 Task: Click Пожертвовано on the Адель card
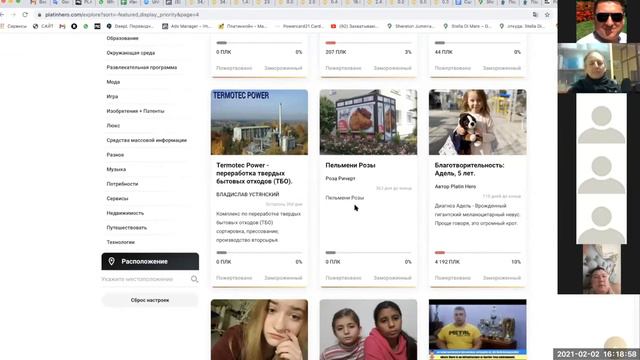coord(453,278)
